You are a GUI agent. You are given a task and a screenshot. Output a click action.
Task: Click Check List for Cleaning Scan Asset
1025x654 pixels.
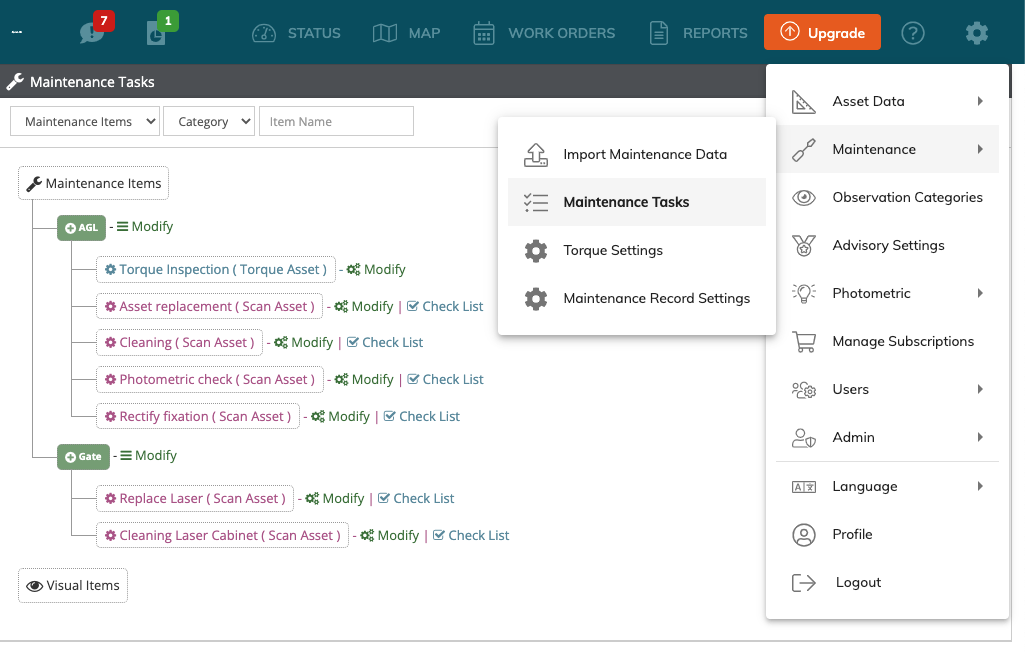pyautogui.click(x=385, y=342)
